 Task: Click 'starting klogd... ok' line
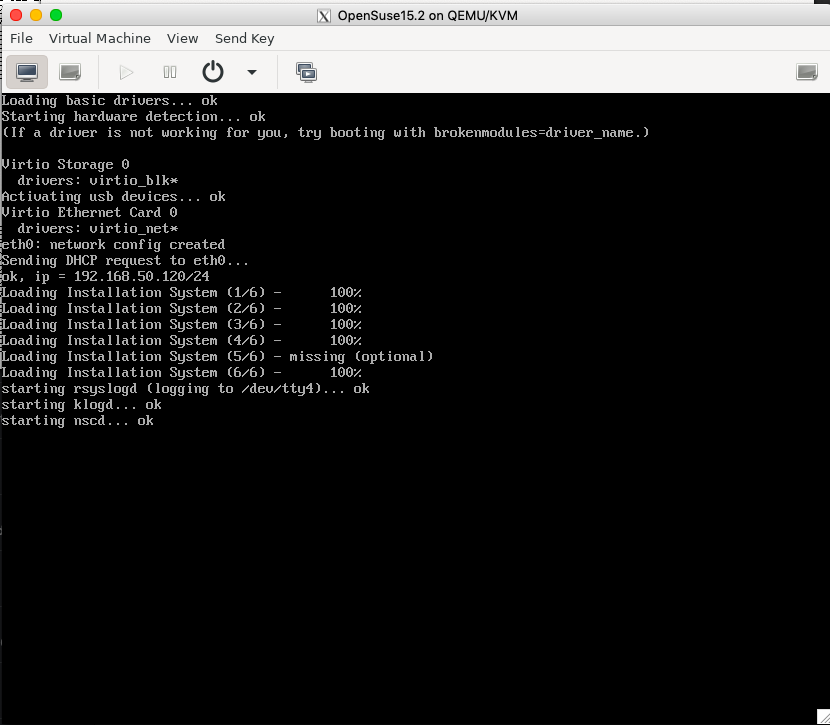click(x=82, y=405)
